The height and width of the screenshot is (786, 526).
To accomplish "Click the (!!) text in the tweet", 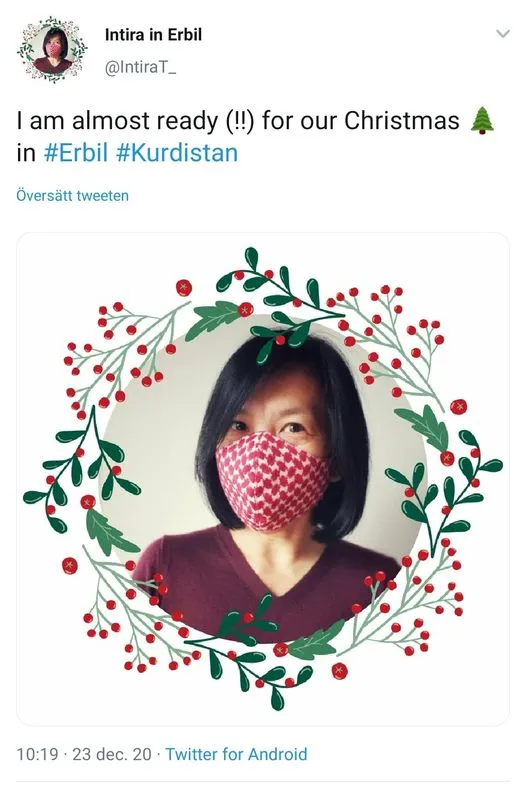I will (240, 121).
